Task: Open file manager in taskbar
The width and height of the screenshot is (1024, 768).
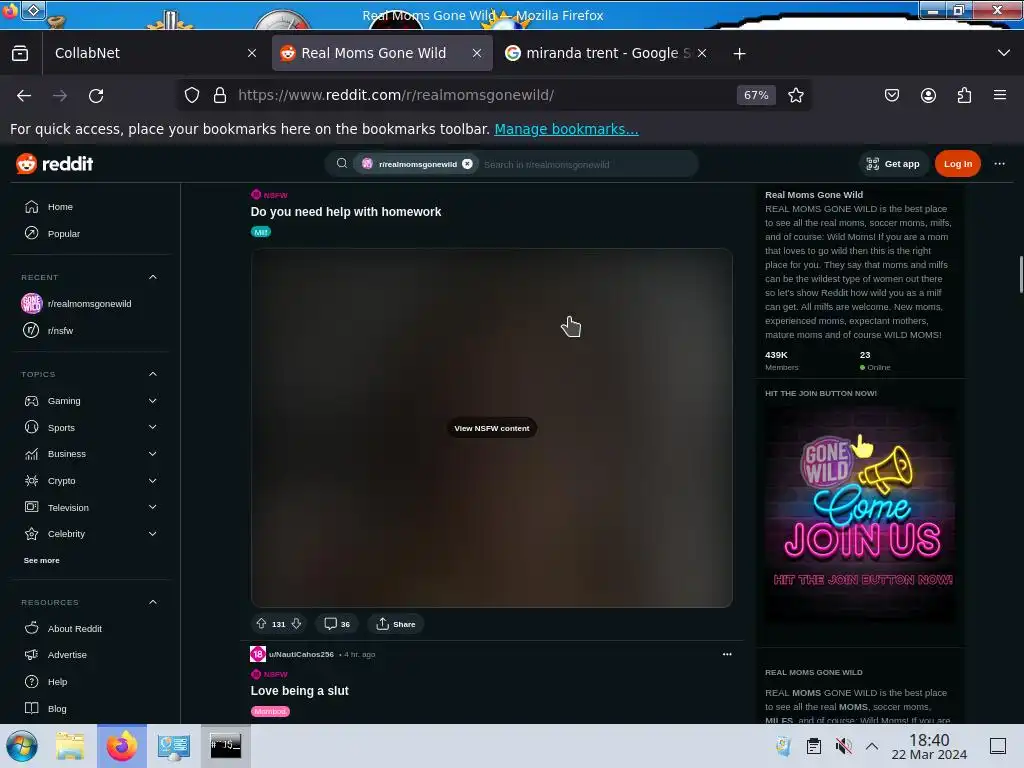Action: click(70, 746)
